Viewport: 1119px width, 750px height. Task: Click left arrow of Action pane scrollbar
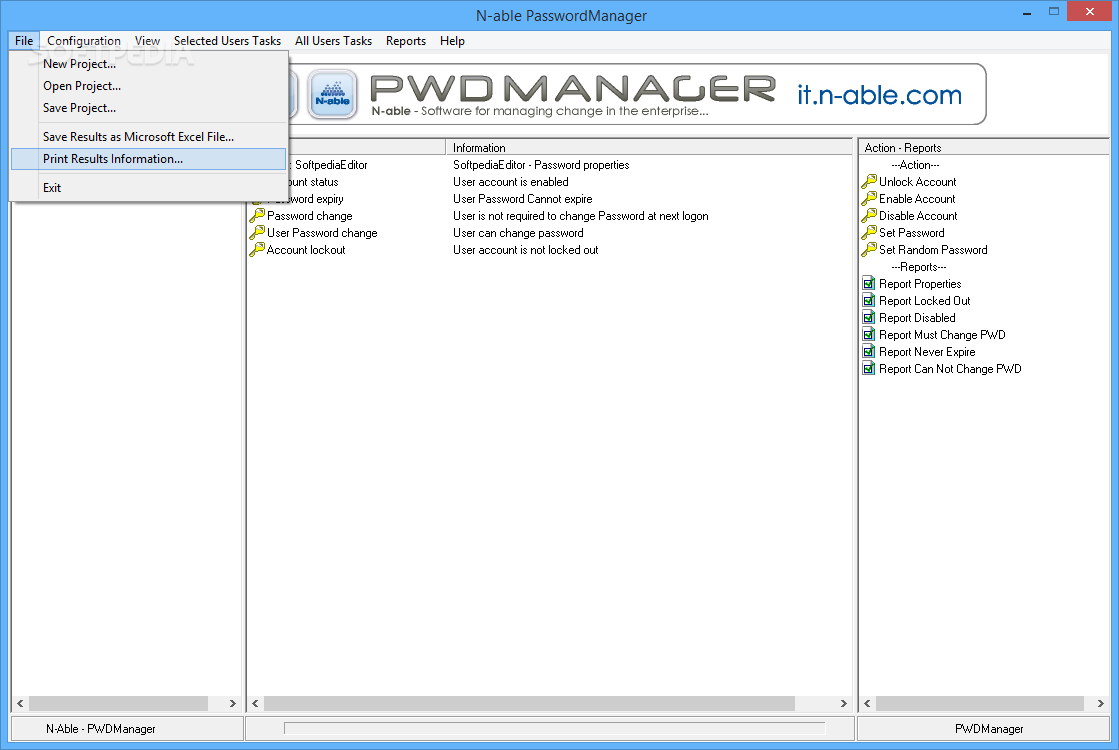coord(867,704)
